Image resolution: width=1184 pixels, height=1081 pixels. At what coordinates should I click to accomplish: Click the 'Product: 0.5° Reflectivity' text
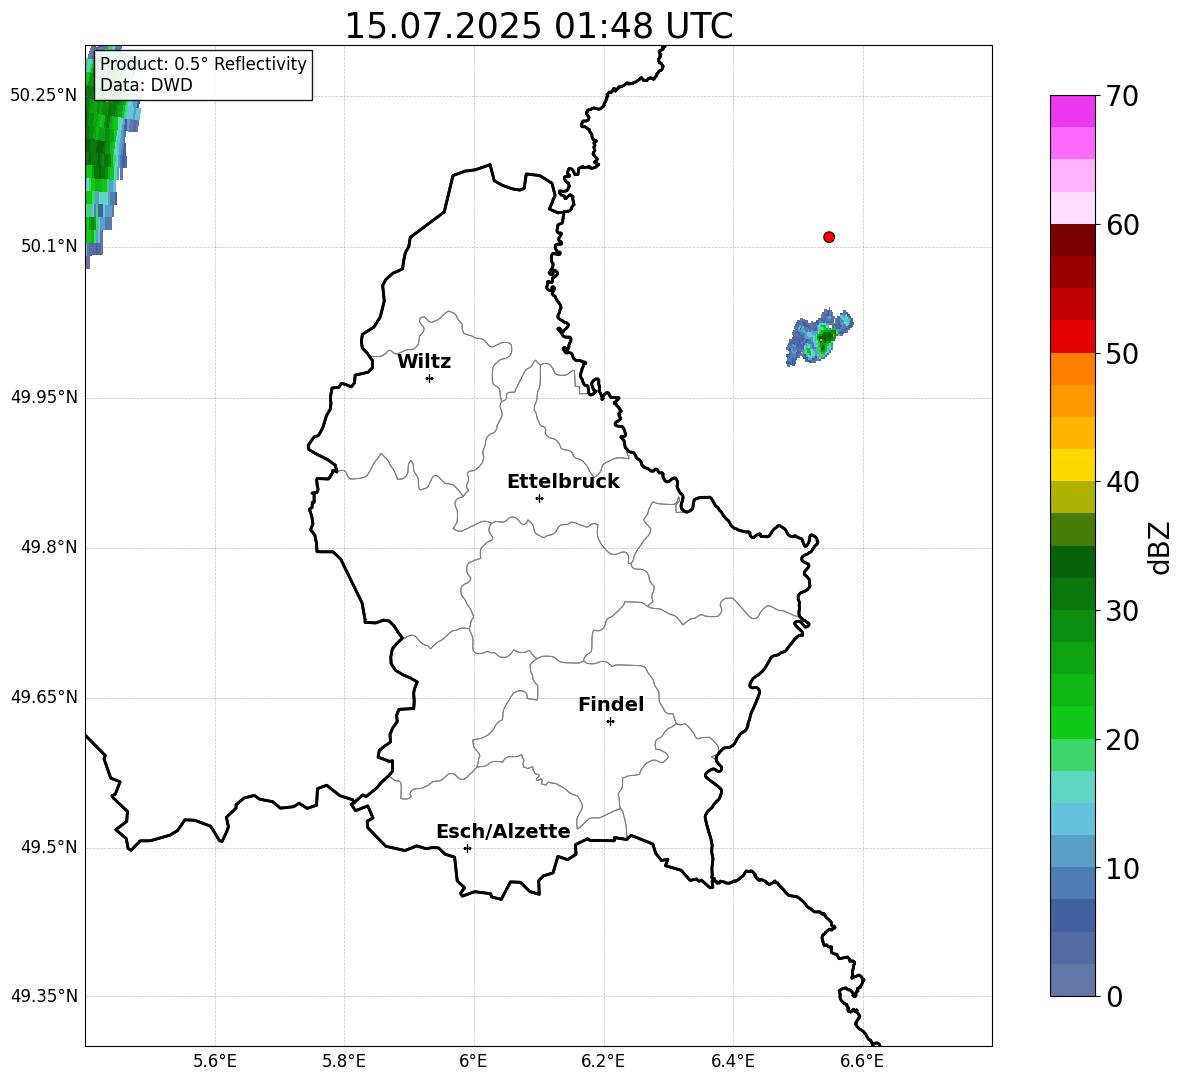[x=203, y=63]
